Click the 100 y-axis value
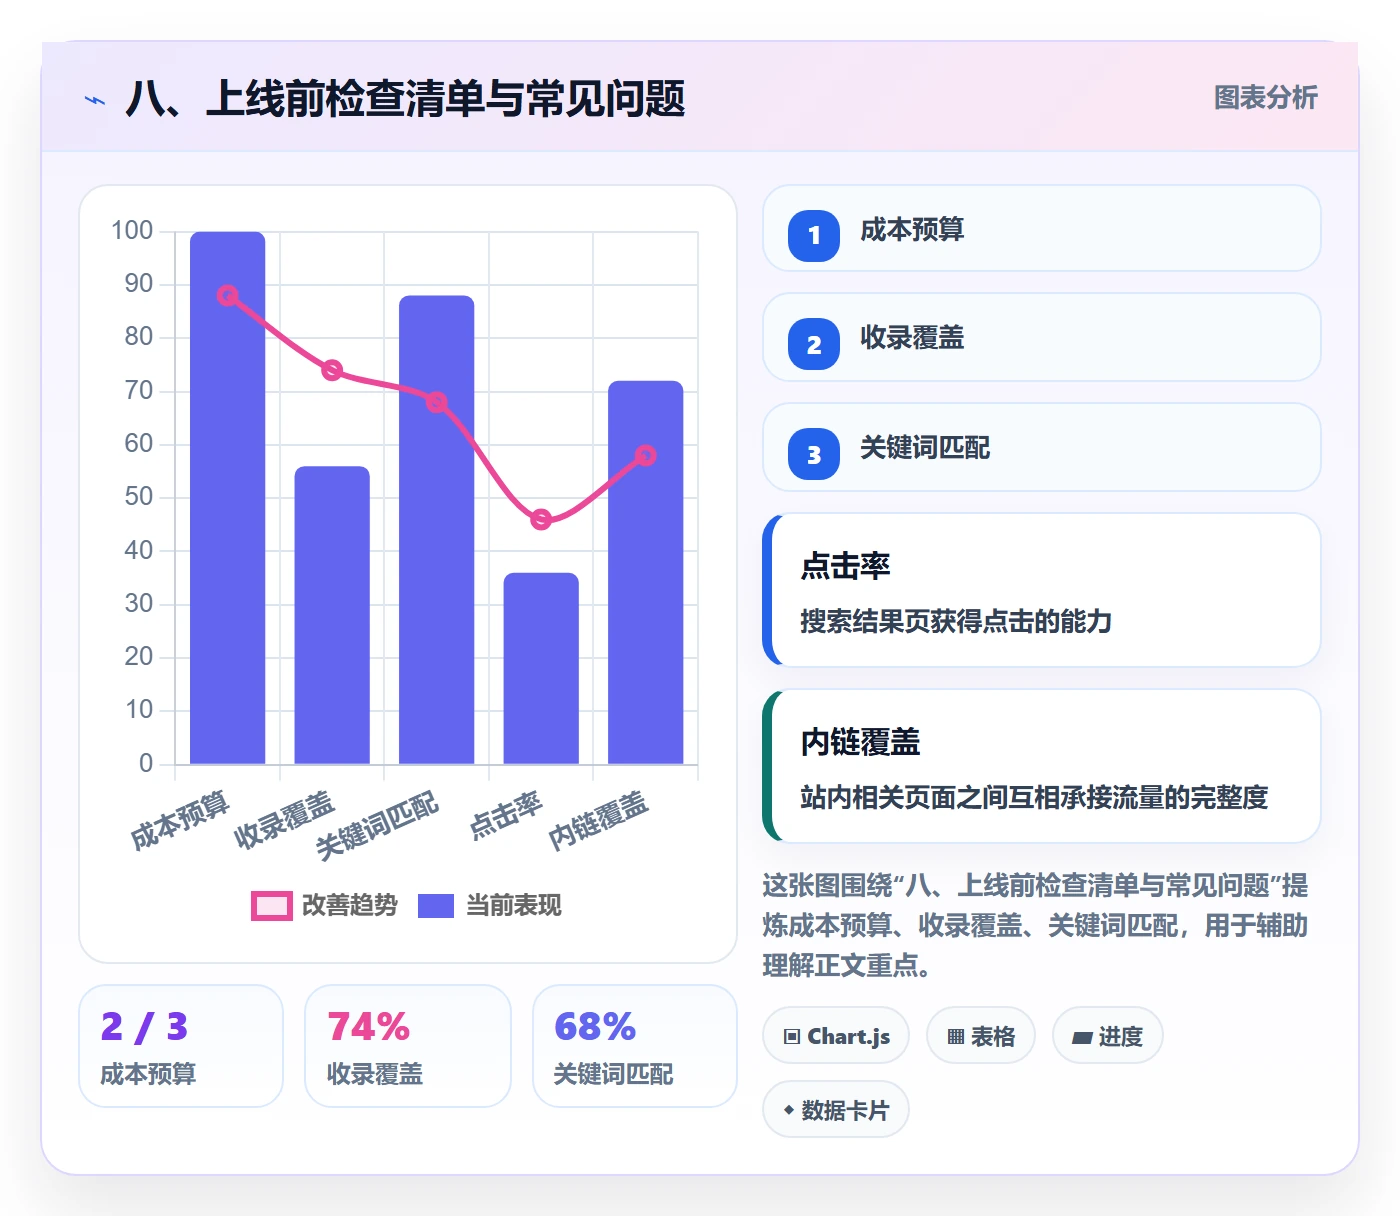 click(132, 231)
